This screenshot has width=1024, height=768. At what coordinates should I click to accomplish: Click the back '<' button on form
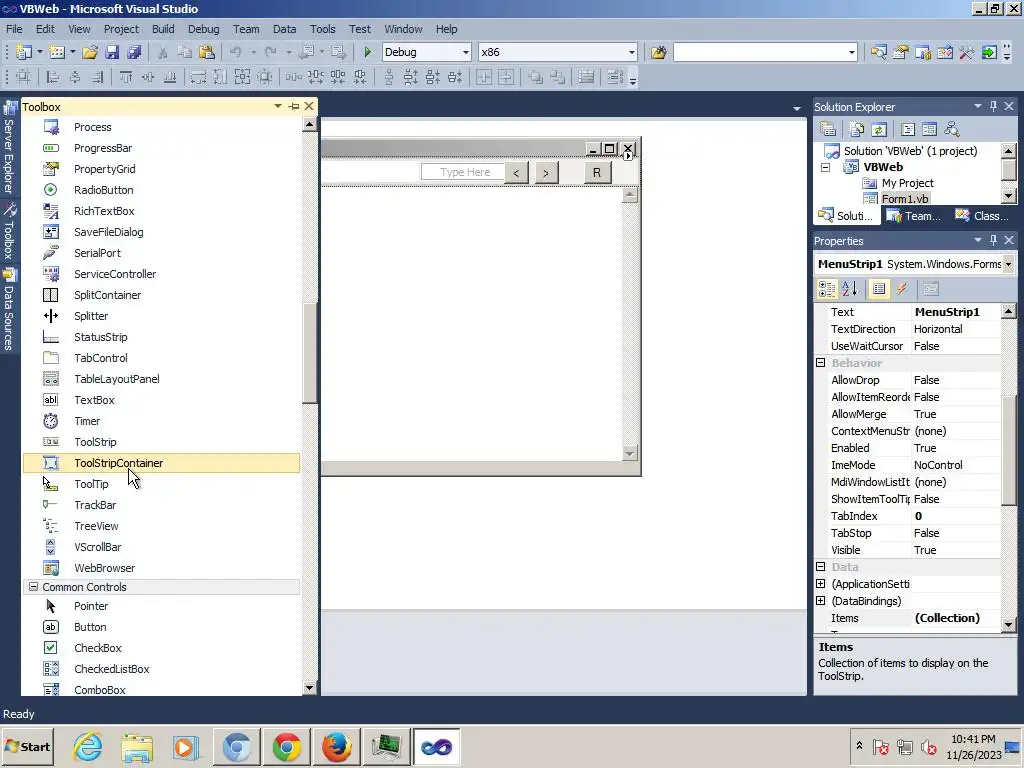click(x=516, y=173)
